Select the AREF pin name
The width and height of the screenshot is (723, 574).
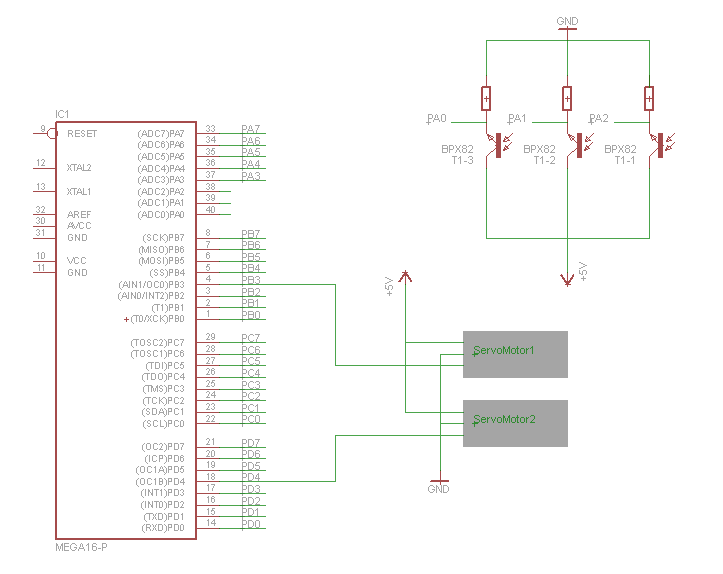[79, 215]
